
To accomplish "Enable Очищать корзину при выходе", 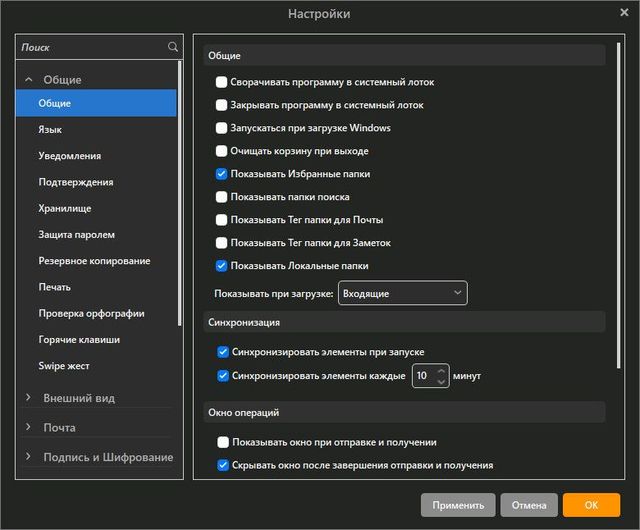I will (222, 151).
